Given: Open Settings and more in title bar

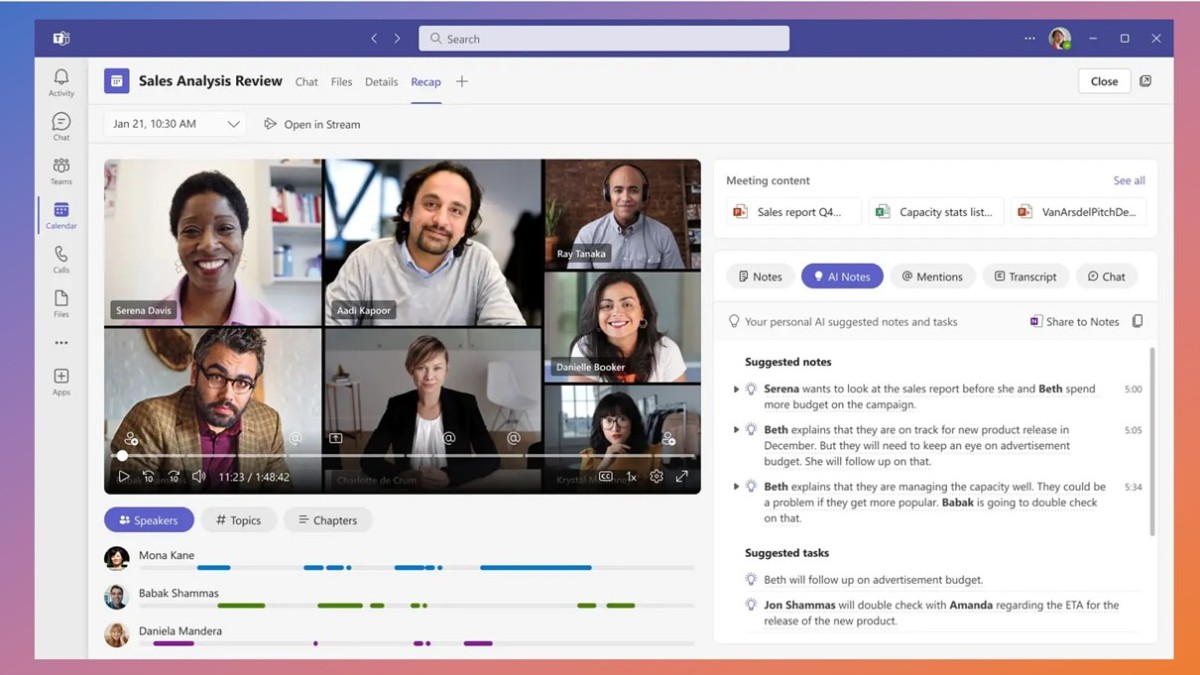Looking at the screenshot, I should pyautogui.click(x=1030, y=39).
